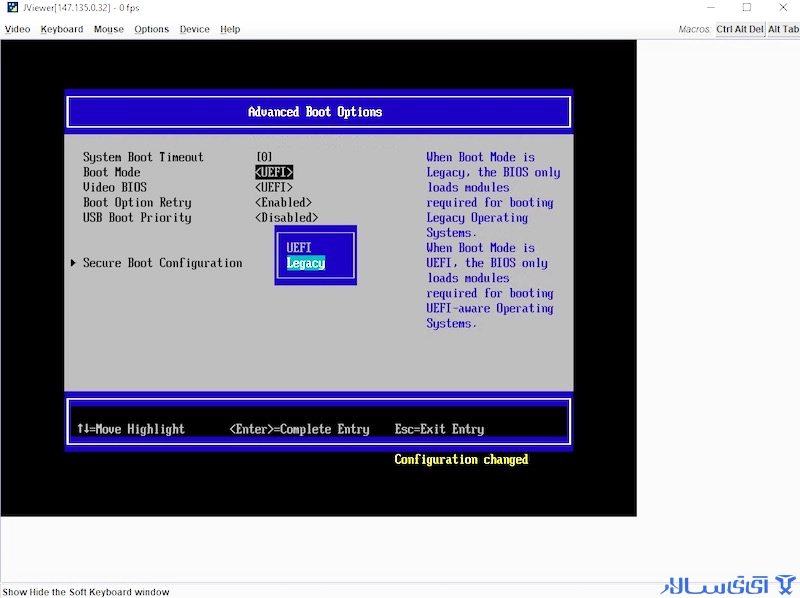Click the Secure Boot Configuration entry
The width and height of the screenshot is (800, 598).
pos(163,263)
